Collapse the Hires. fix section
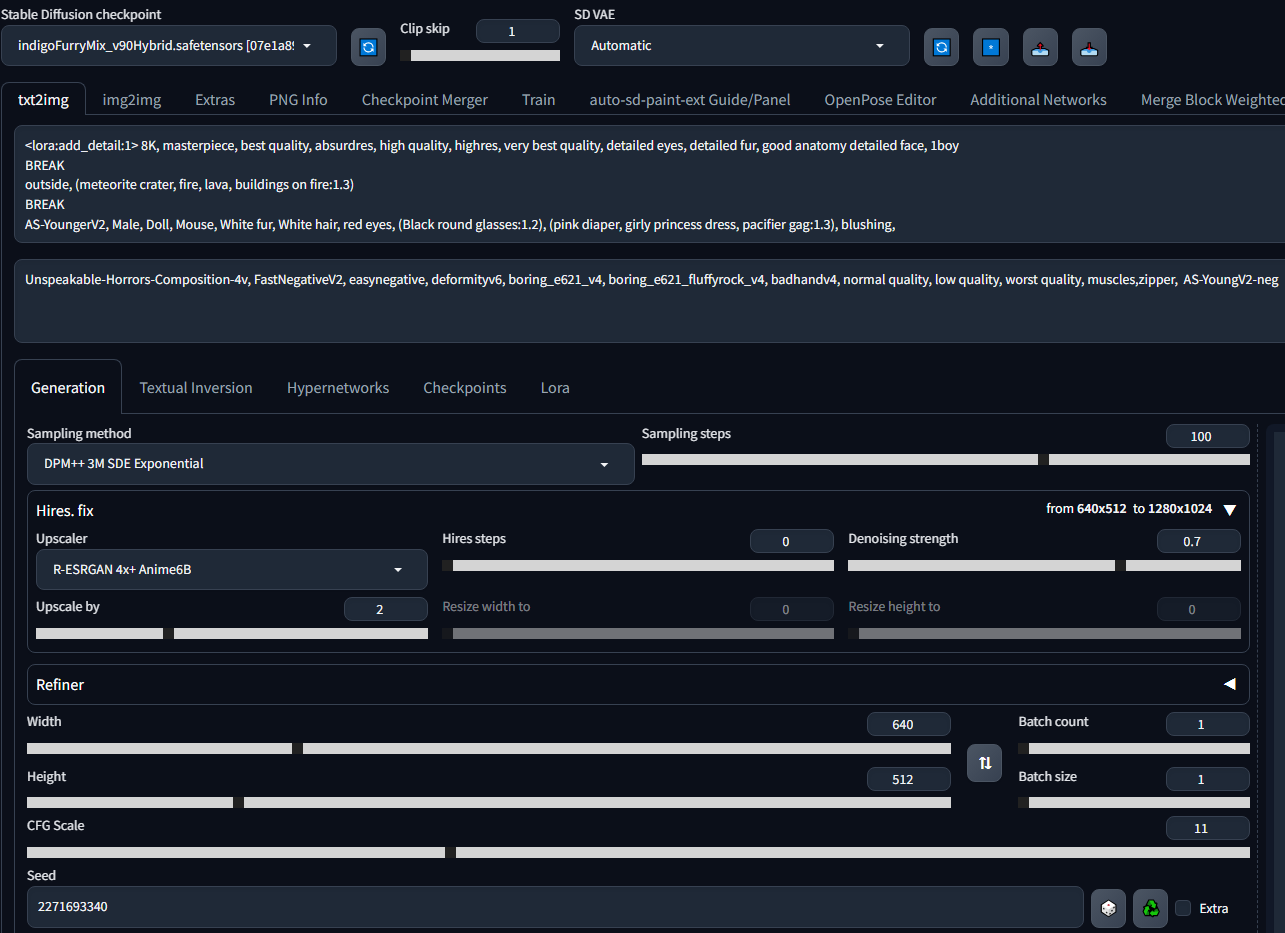The height and width of the screenshot is (933, 1285). [1230, 510]
